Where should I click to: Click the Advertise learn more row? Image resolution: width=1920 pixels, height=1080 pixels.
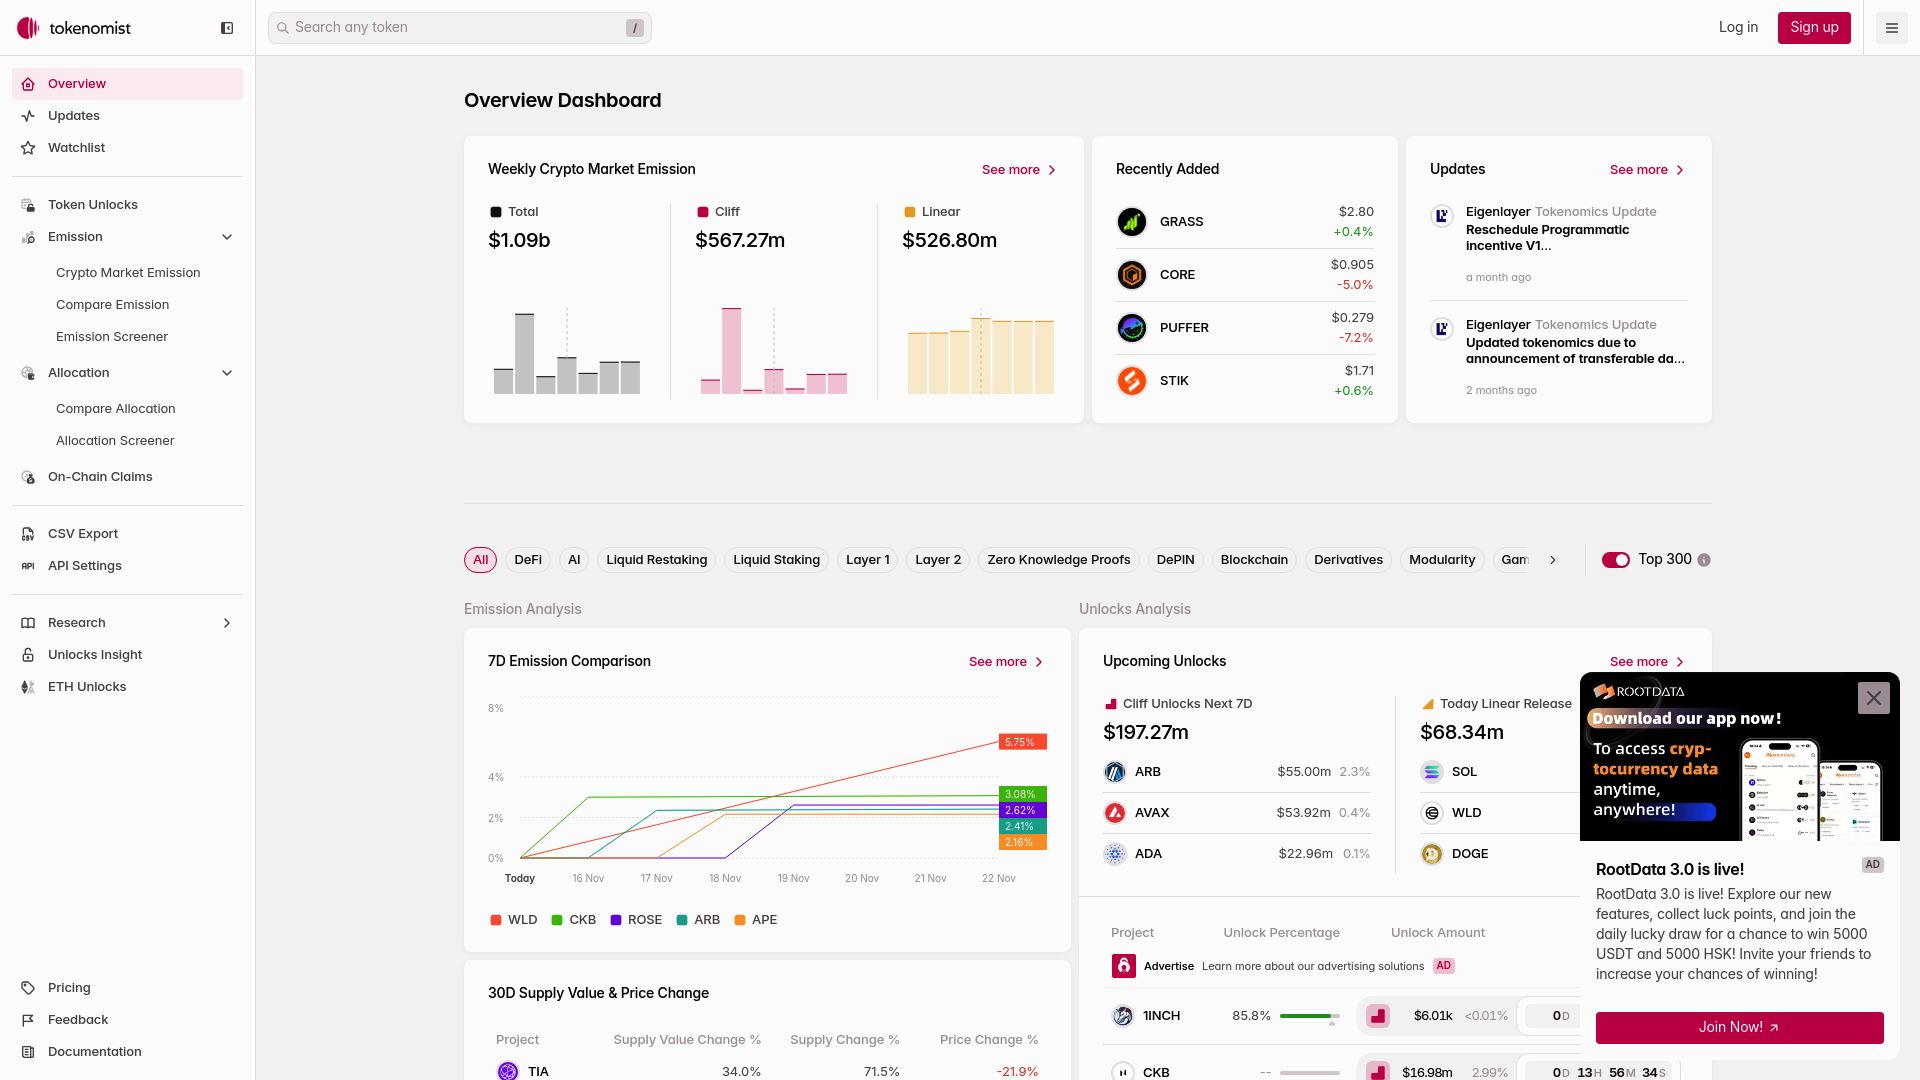point(1283,966)
